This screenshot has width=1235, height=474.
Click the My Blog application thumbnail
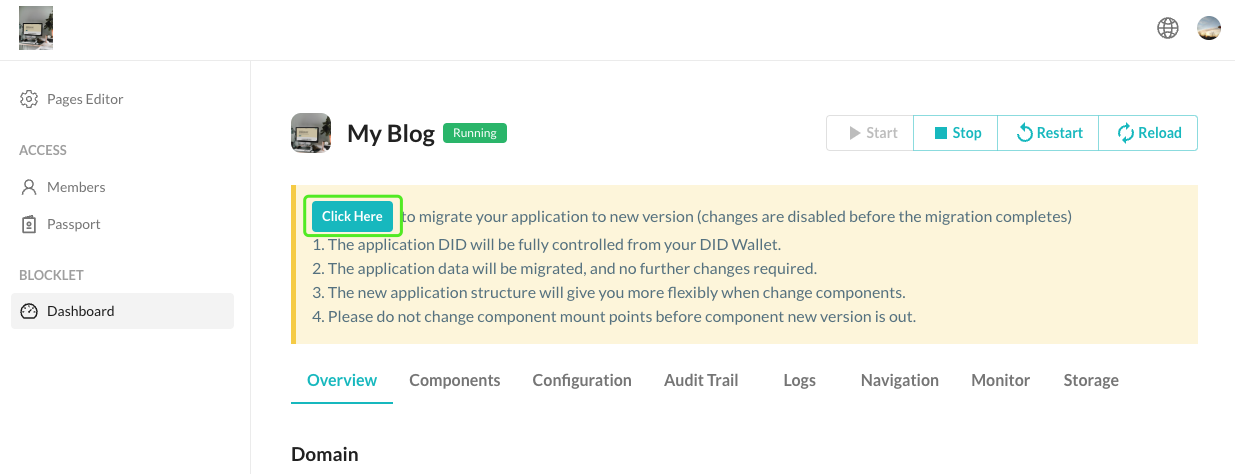tap(311, 133)
